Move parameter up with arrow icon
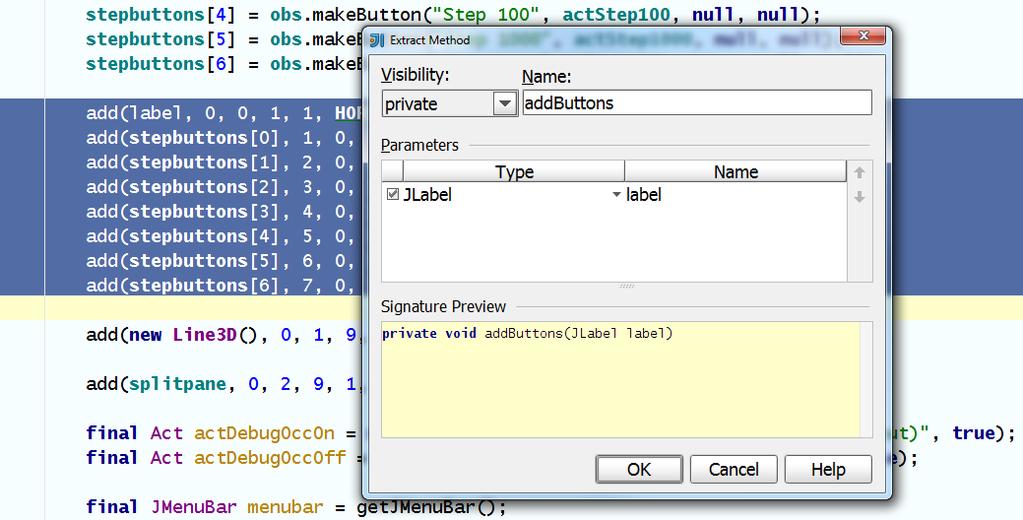Image resolution: width=1023 pixels, height=520 pixels. (x=859, y=172)
